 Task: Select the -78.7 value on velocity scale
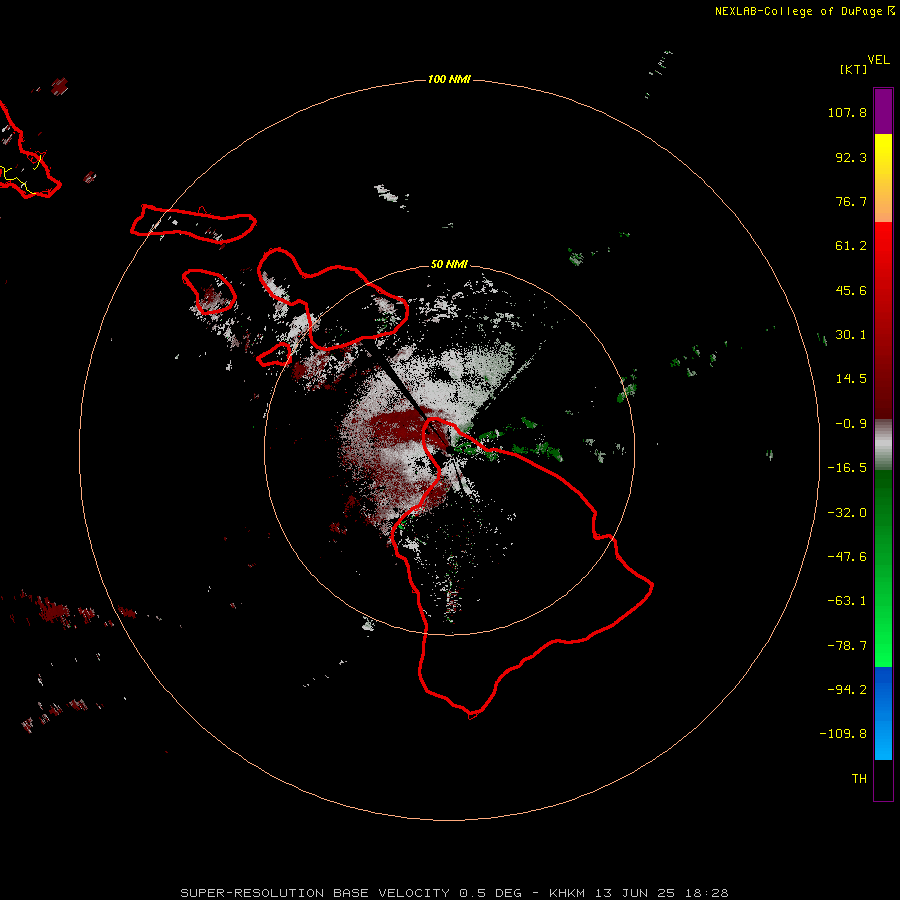tap(847, 646)
